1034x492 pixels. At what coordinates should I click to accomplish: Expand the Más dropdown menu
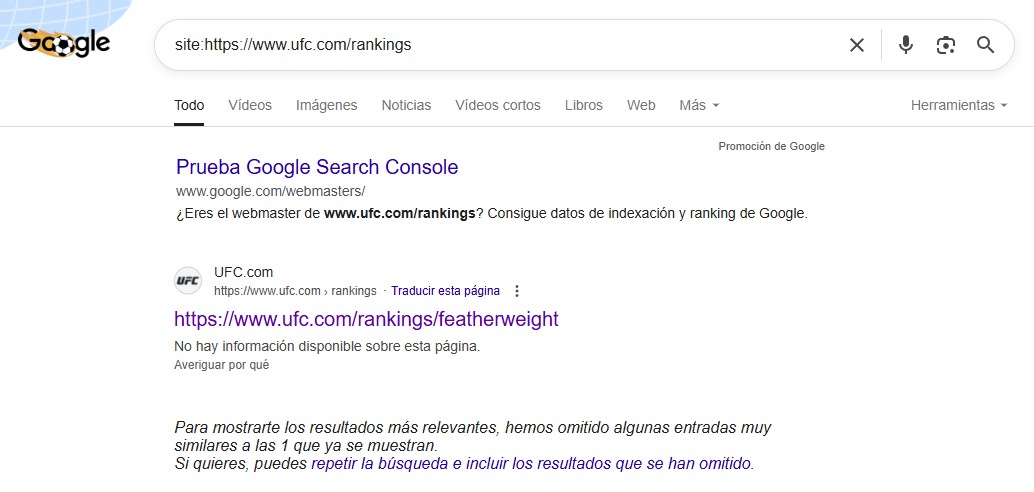point(699,105)
